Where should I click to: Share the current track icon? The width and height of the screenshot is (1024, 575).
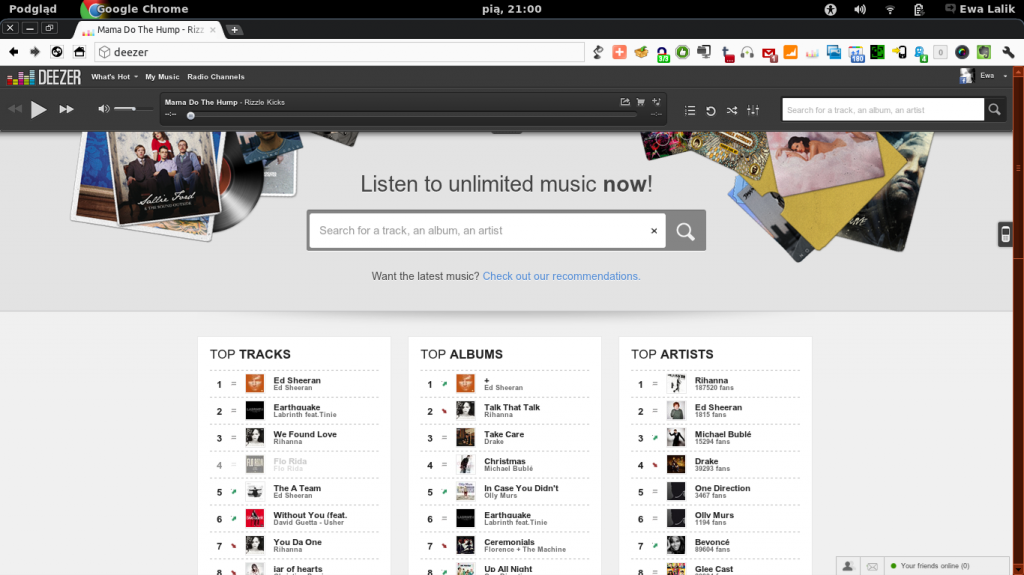(625, 102)
